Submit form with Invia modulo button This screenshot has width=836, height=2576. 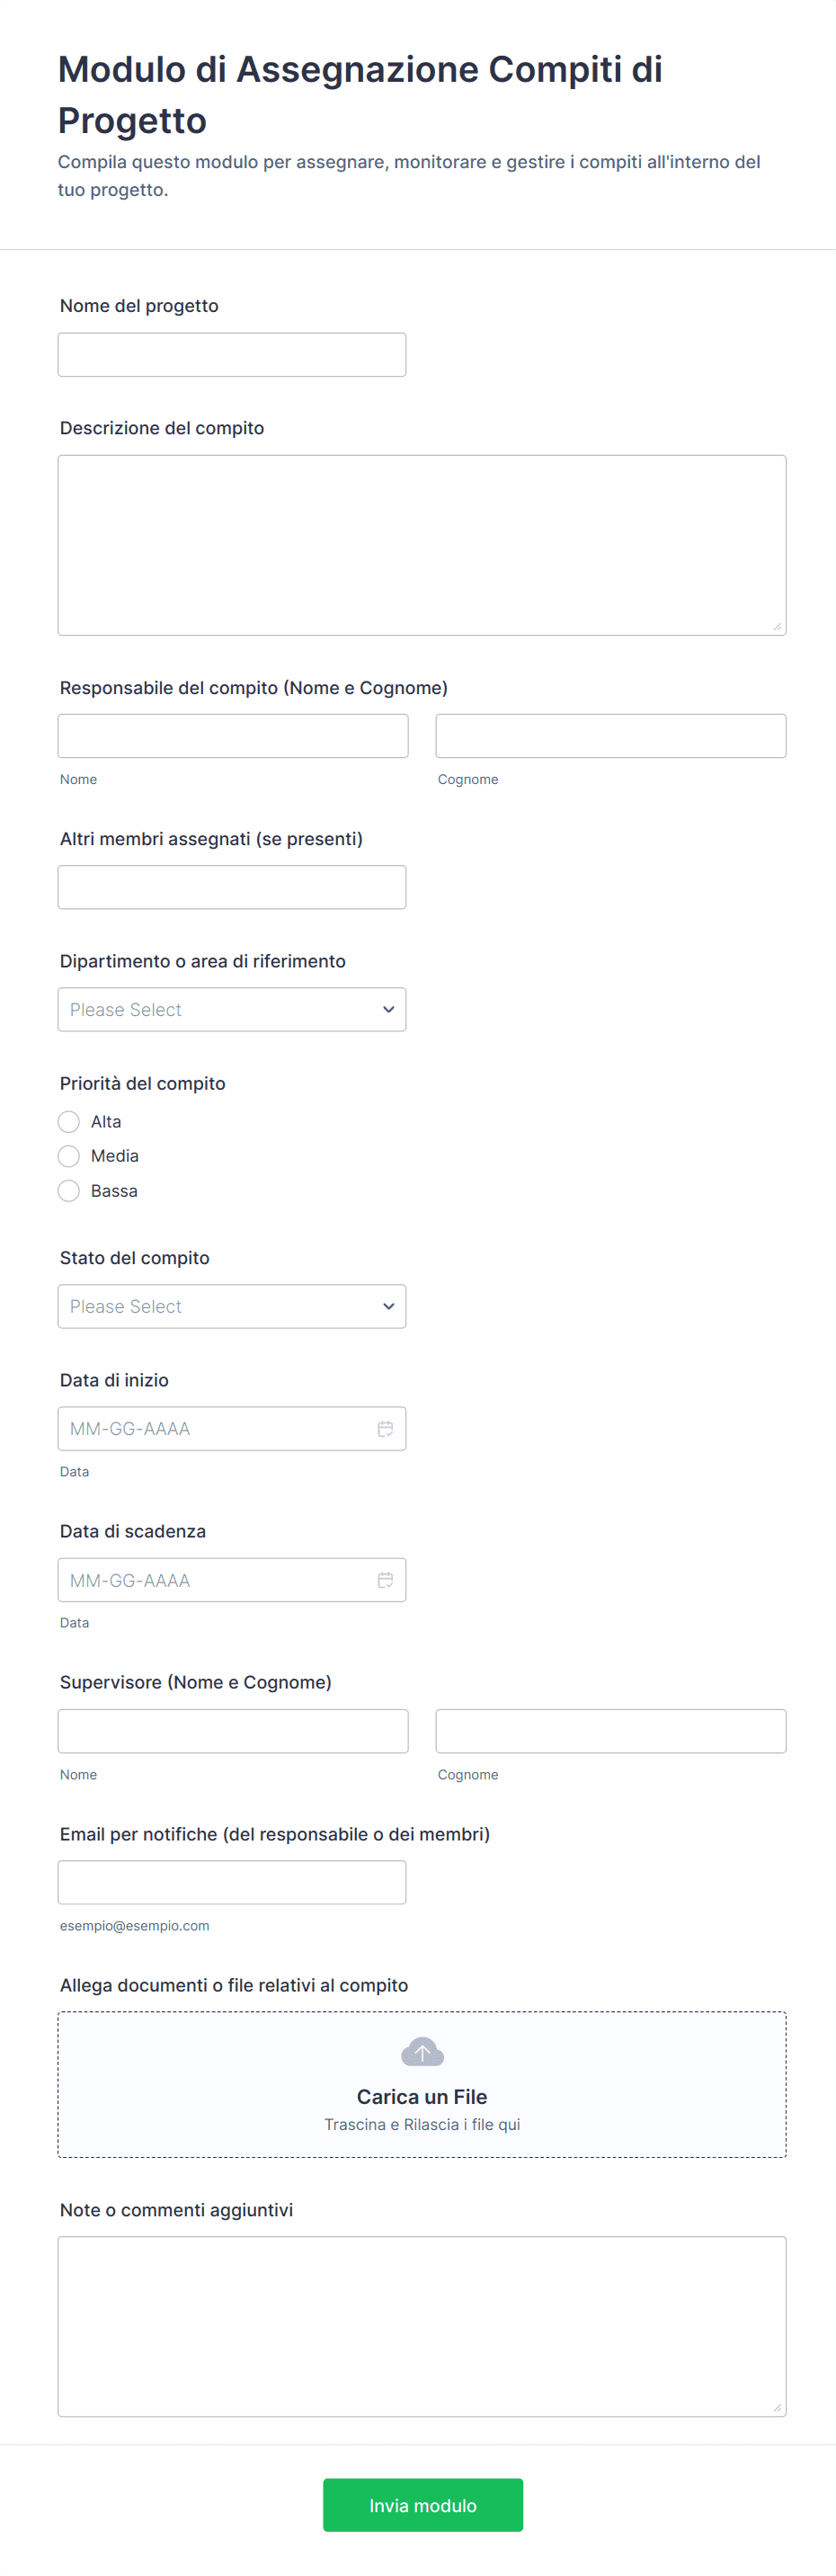point(422,2505)
